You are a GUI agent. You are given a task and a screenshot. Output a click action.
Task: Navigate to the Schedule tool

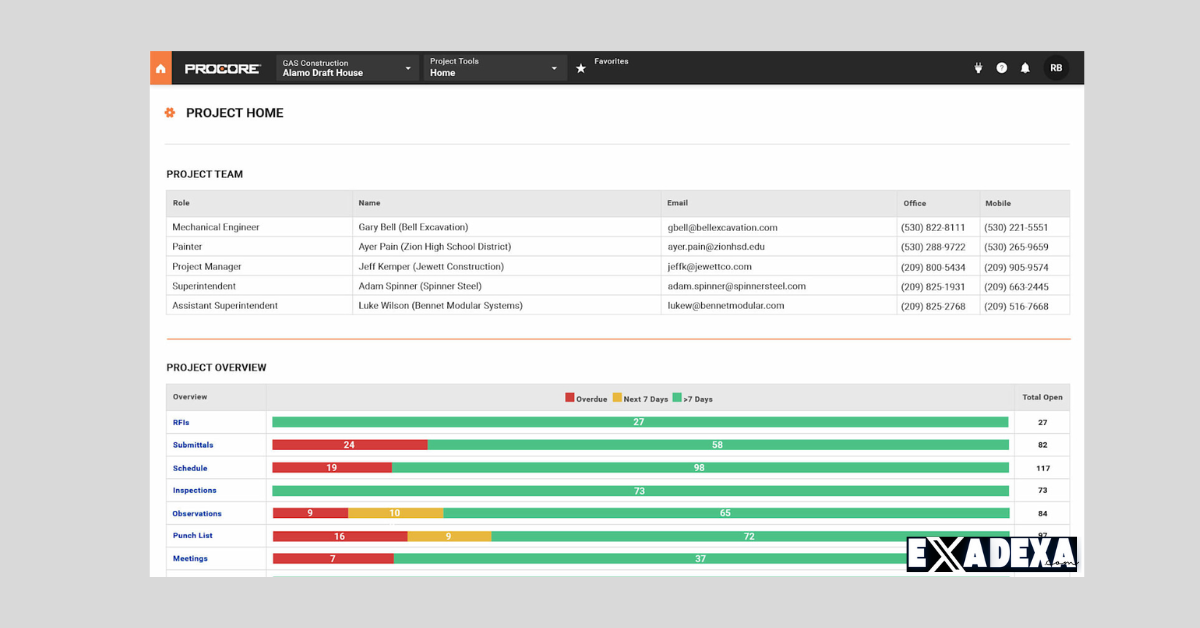click(190, 467)
